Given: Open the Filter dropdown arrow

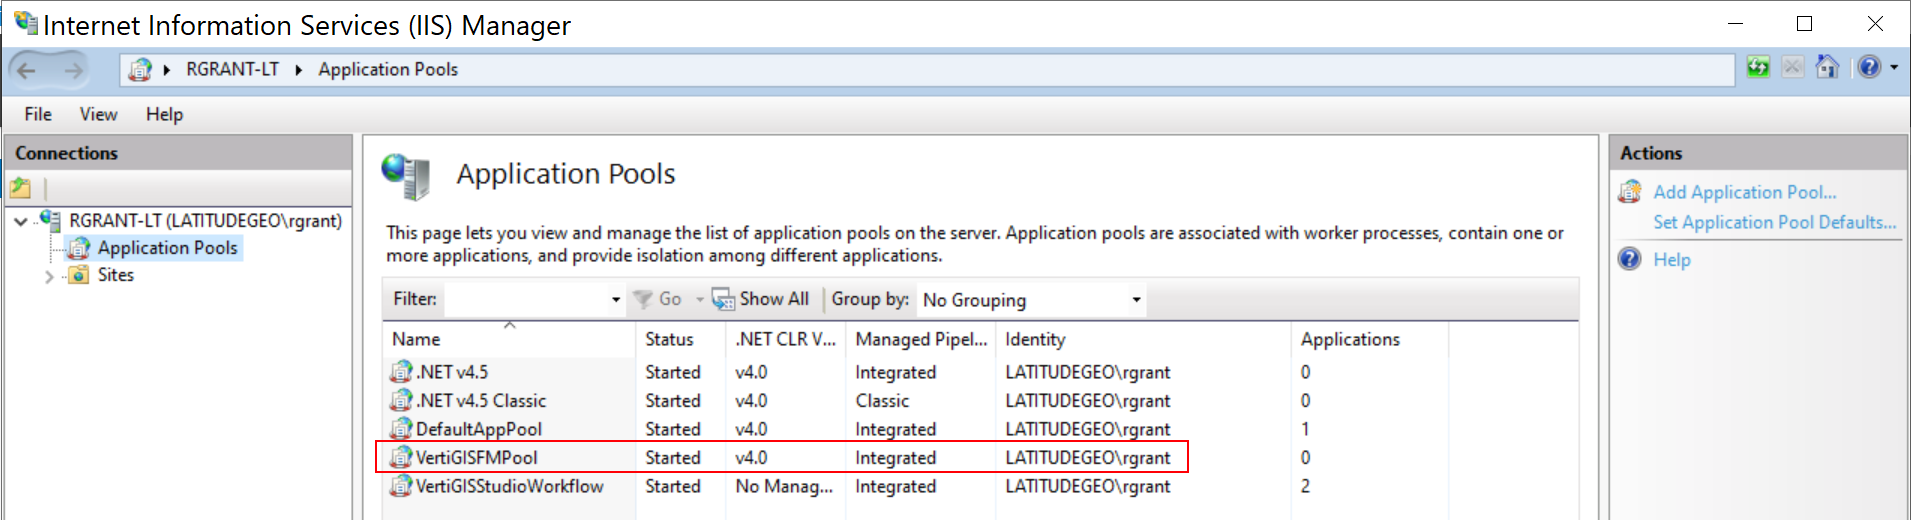Looking at the screenshot, I should tap(616, 300).
